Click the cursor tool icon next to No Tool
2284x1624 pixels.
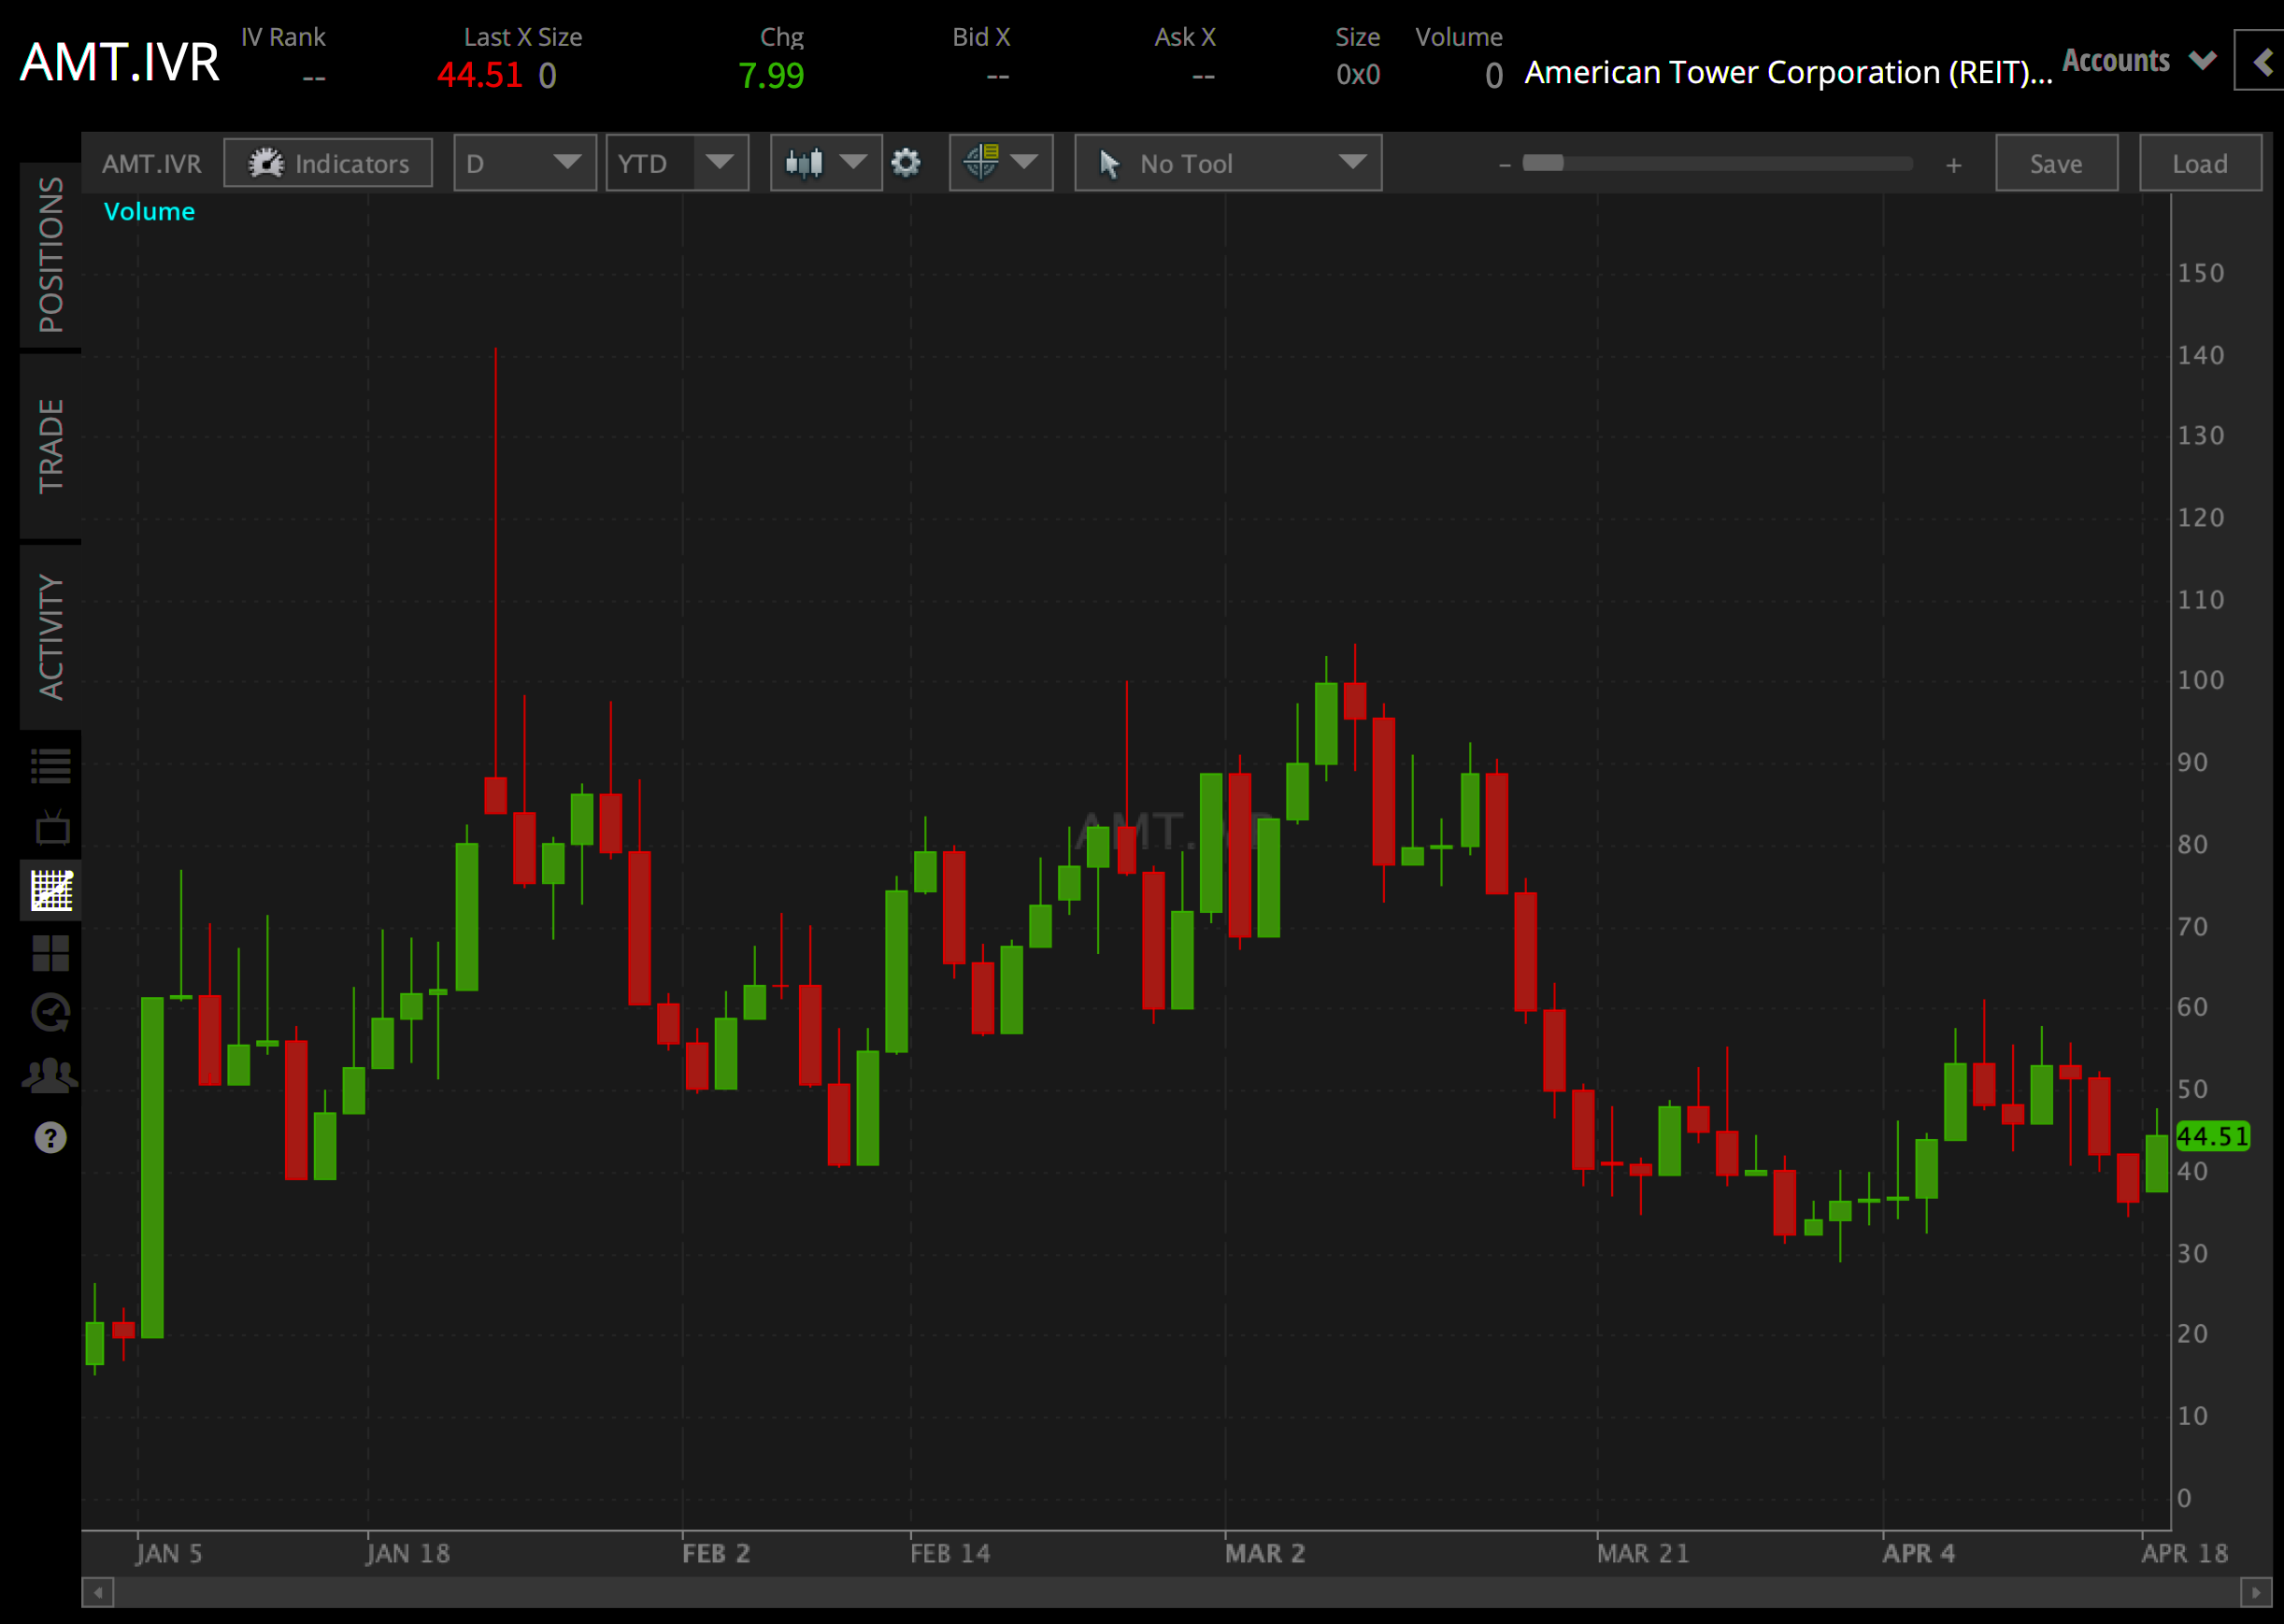pos(1110,163)
